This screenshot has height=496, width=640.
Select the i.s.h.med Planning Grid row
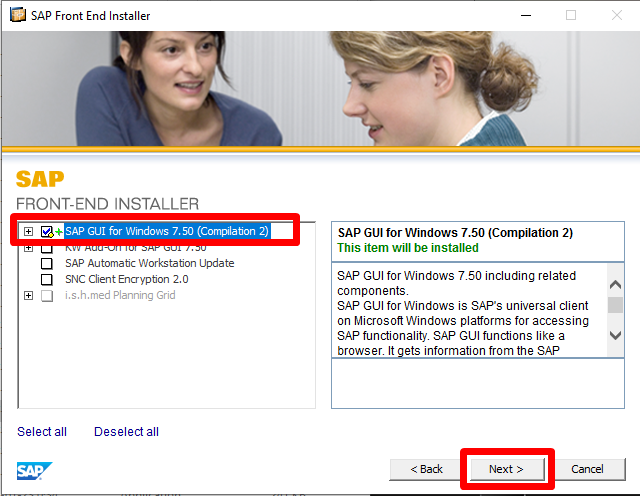(x=120, y=295)
